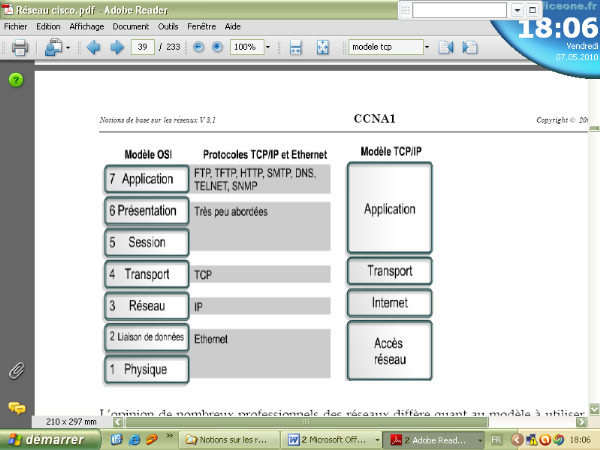
Task: Open the Aide menu
Action: (233, 26)
